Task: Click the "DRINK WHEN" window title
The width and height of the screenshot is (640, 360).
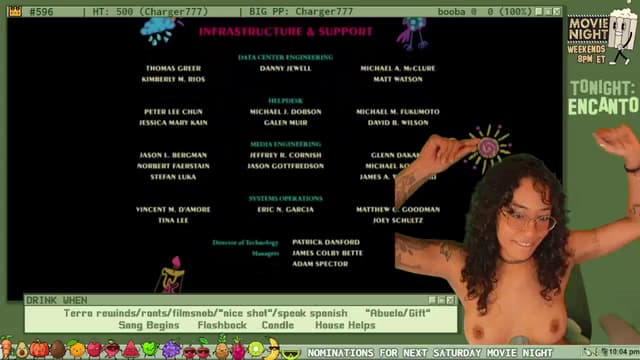Action: 57,300
